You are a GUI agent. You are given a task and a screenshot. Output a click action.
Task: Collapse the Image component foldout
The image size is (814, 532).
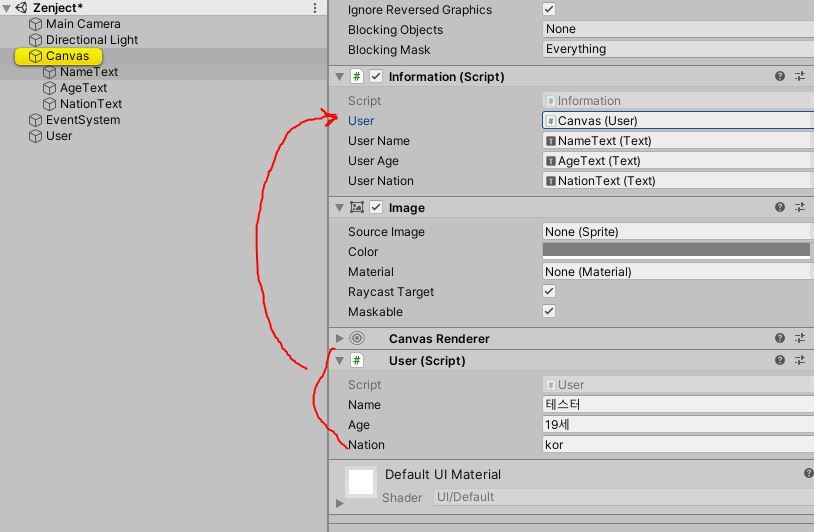339,208
